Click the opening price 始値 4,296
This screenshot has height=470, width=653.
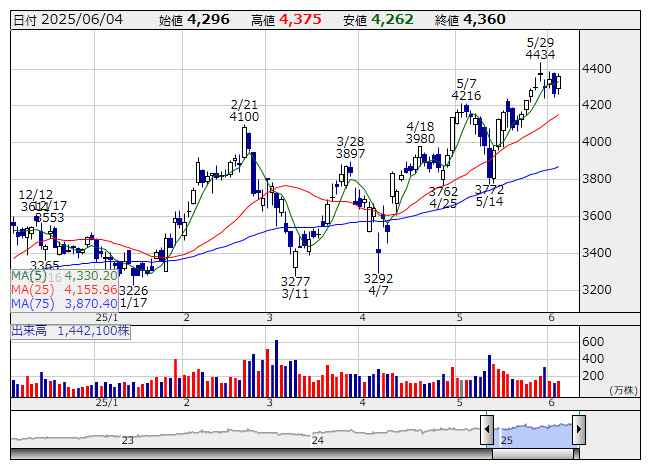pos(194,20)
